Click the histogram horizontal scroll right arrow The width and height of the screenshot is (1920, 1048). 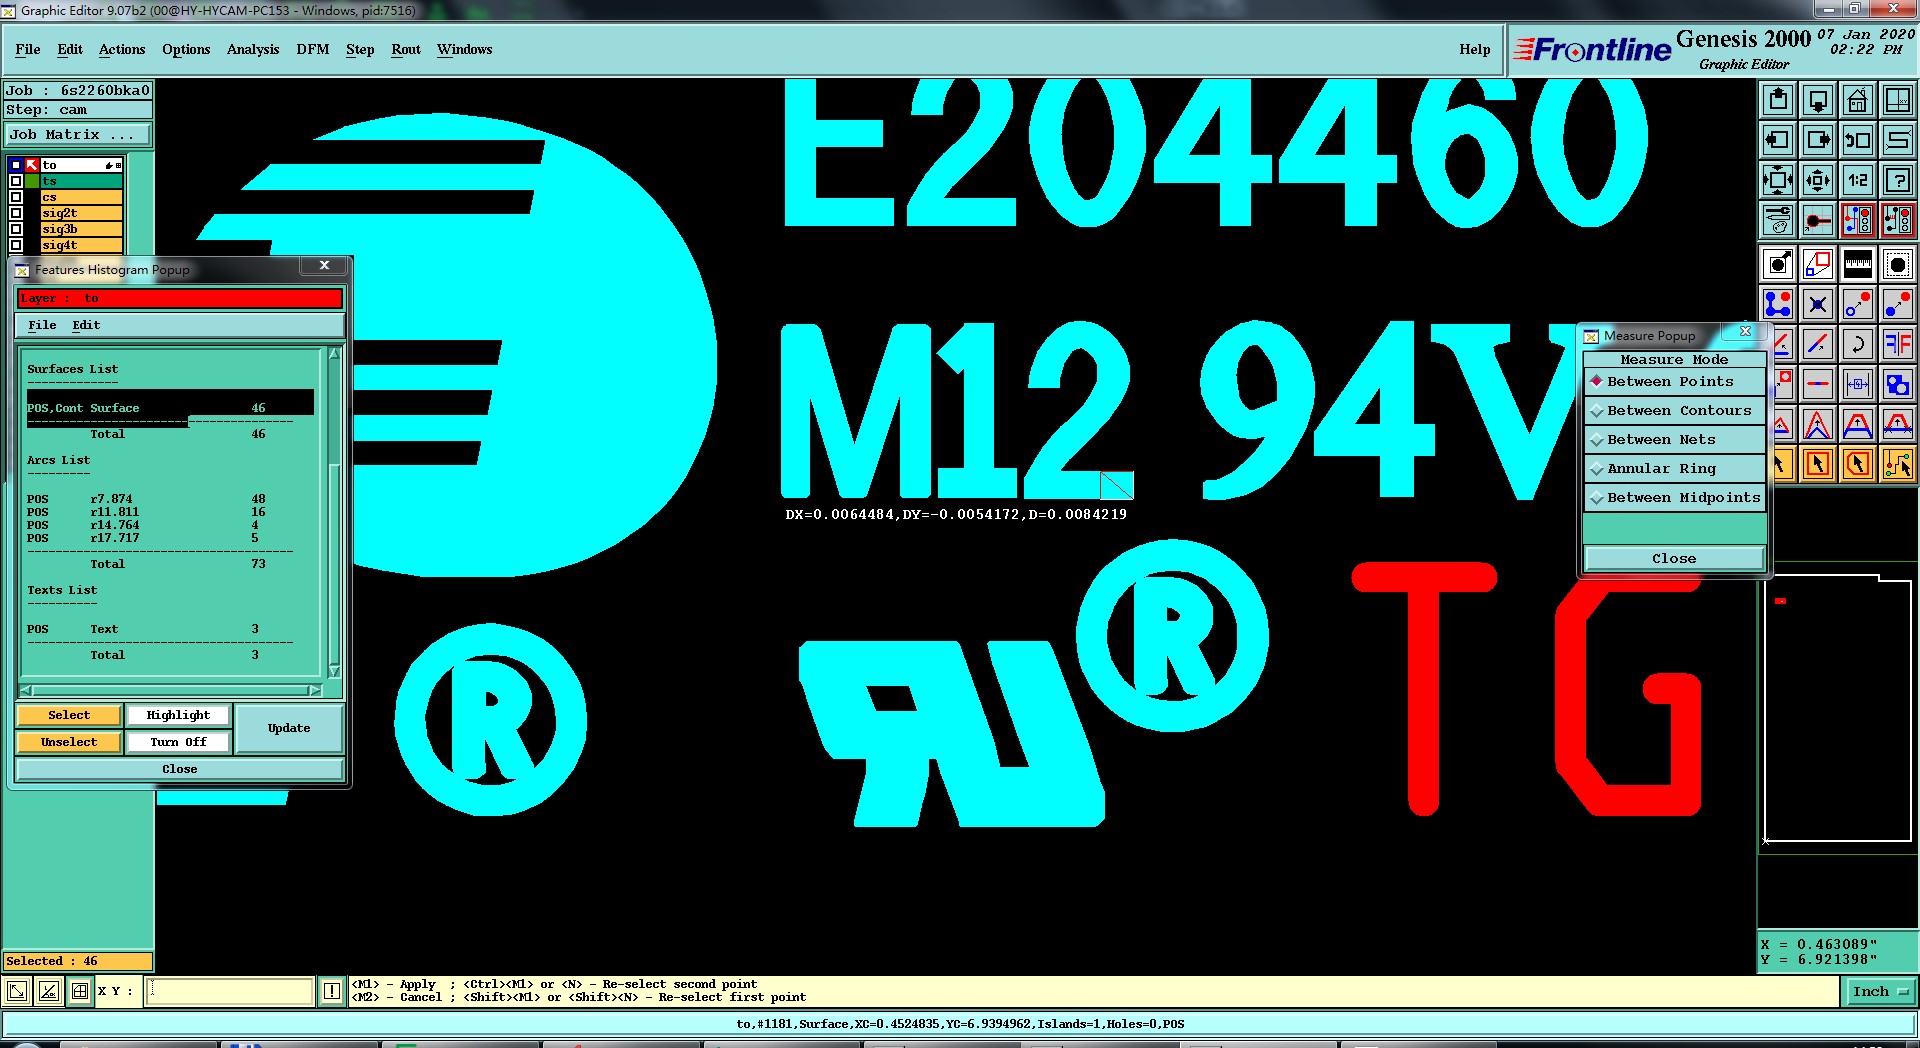click(316, 690)
